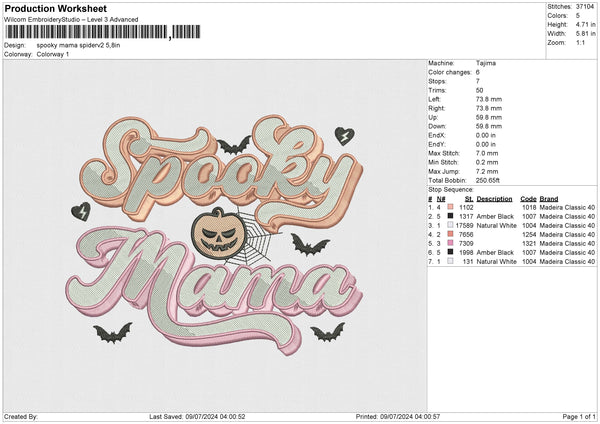Viewport: 600px width, 424px height.
Task: Pick the black swatch in stop row 6
Action: tap(450, 252)
